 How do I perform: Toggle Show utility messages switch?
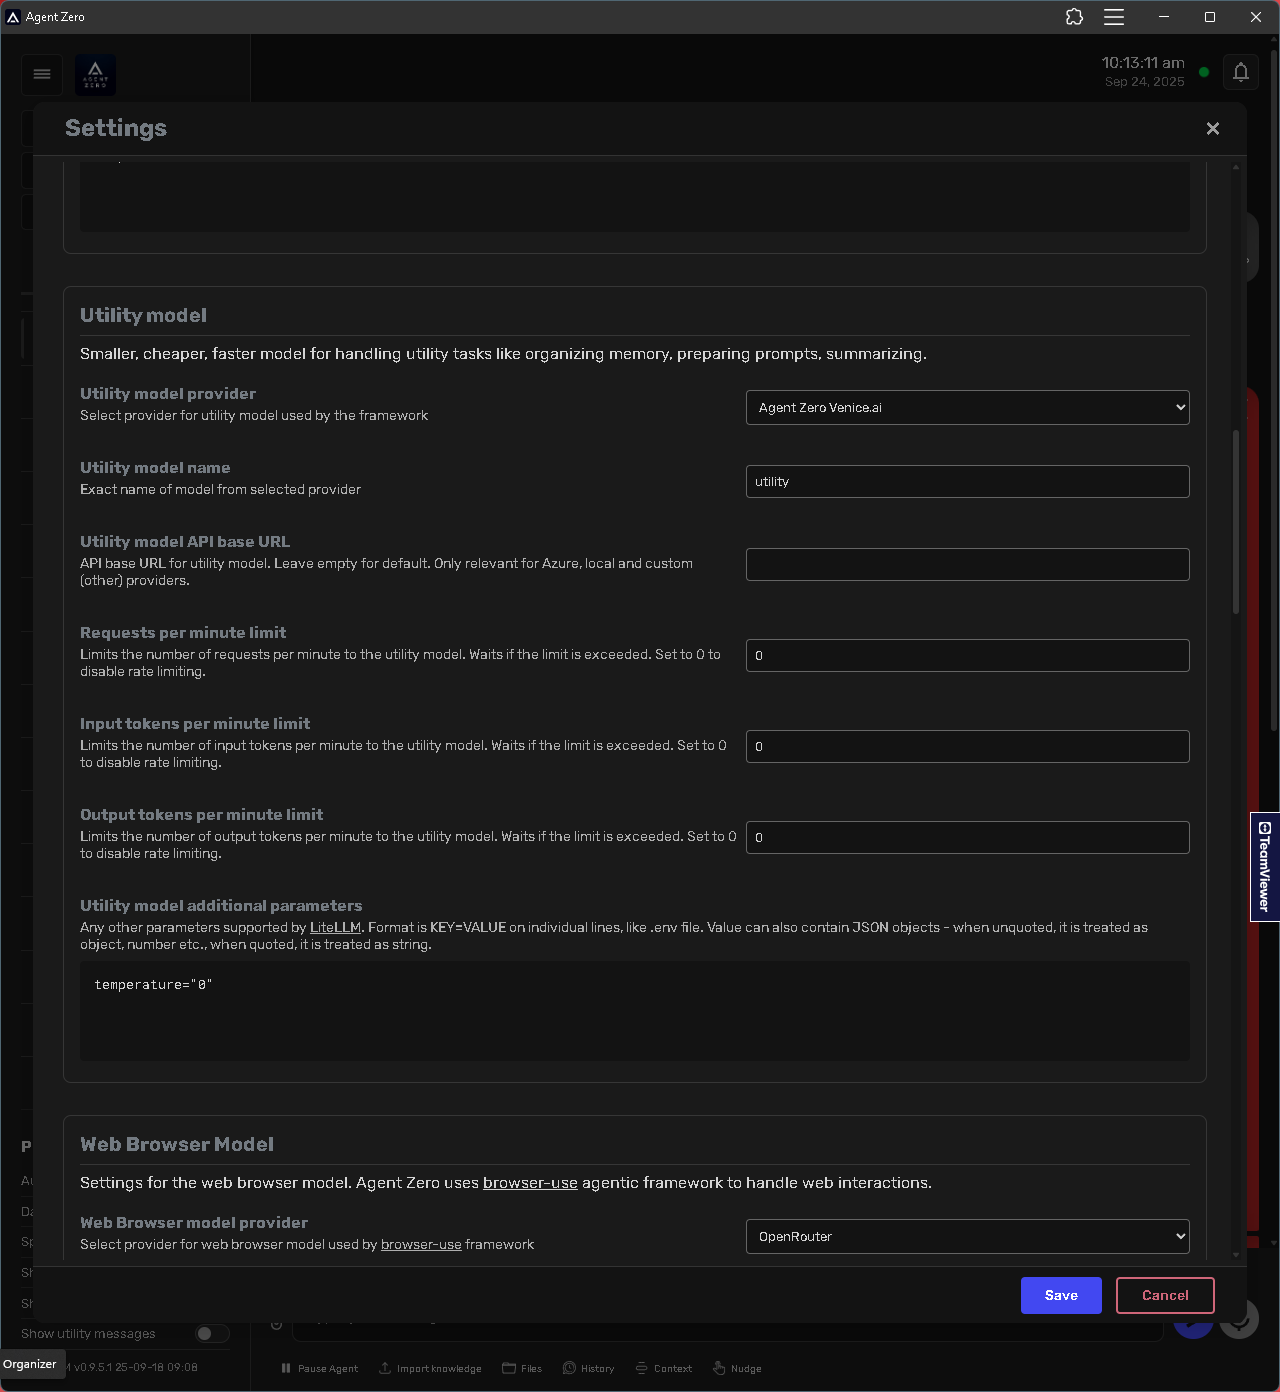coord(211,1333)
